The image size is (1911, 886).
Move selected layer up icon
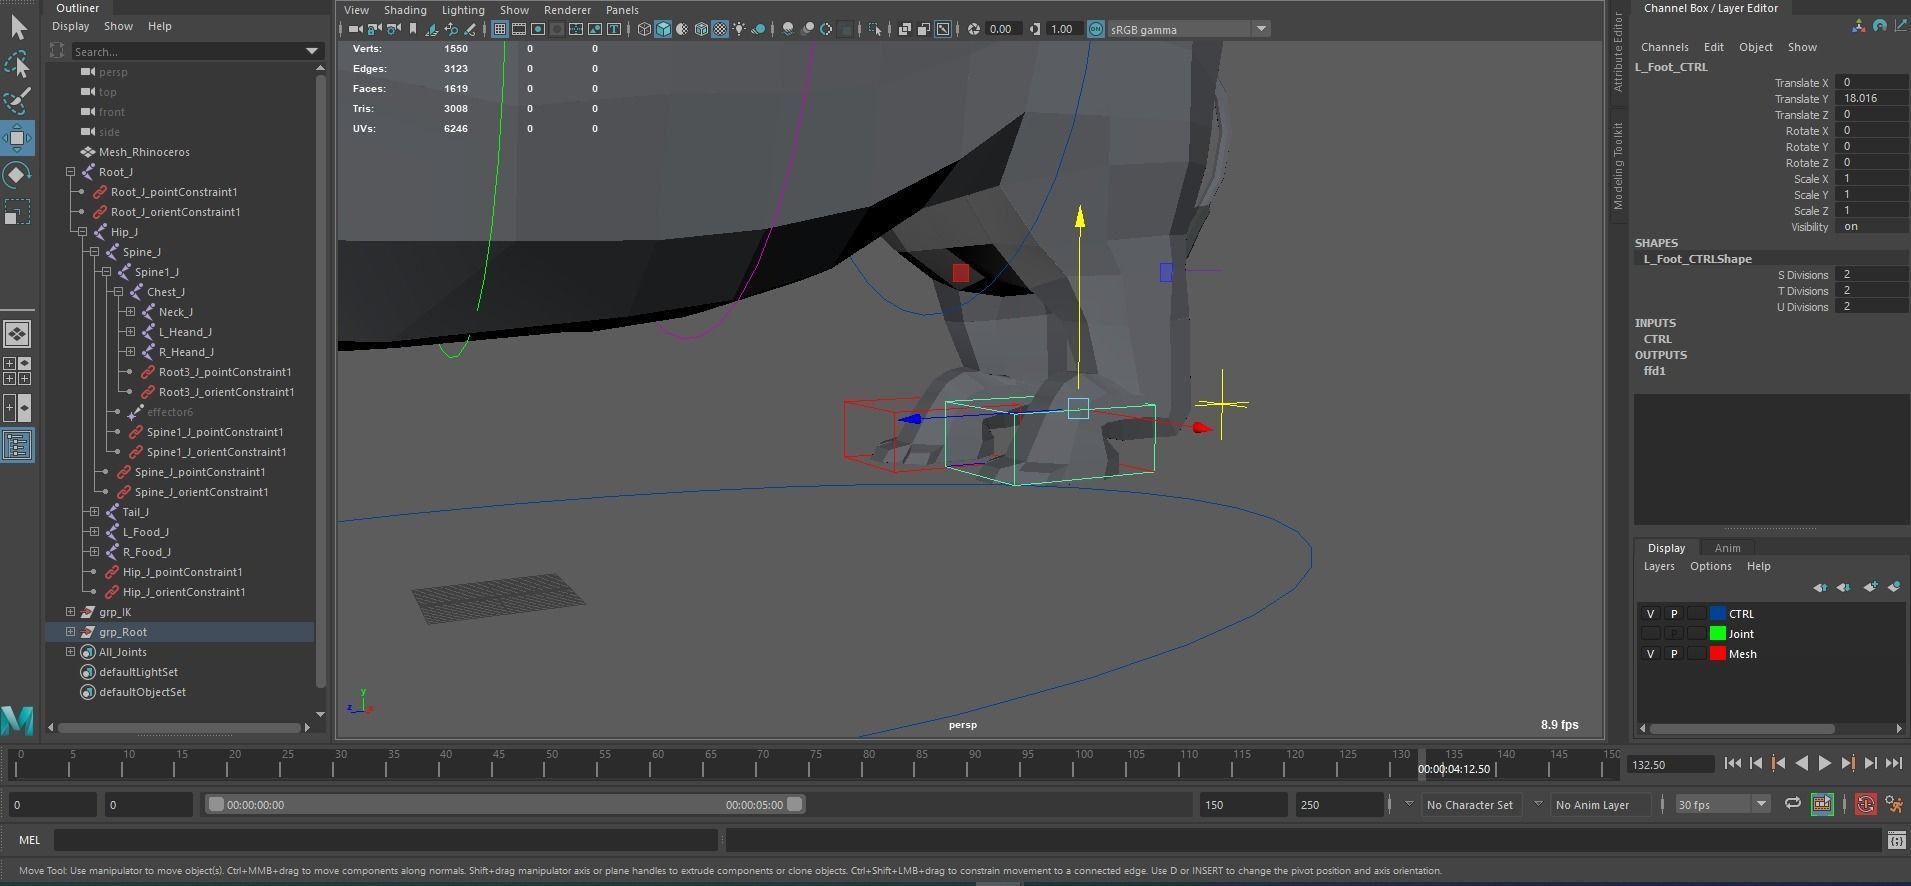[1820, 587]
